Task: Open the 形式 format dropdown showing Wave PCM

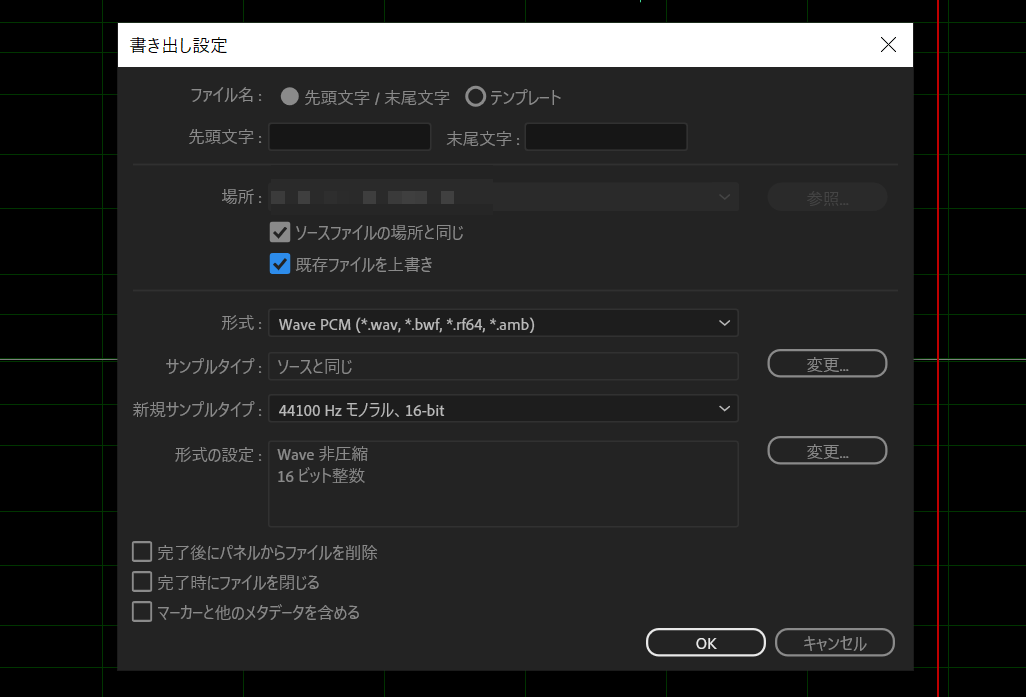Action: click(503, 323)
